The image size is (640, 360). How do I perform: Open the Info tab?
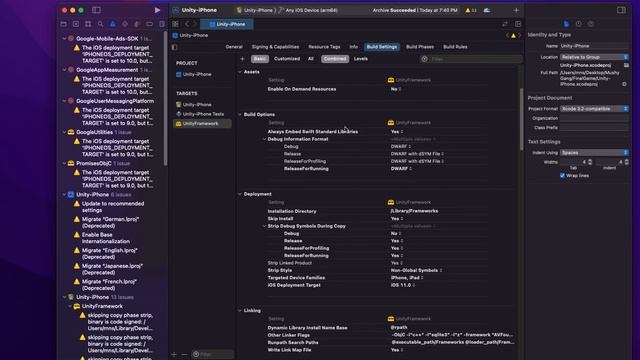pyautogui.click(x=353, y=47)
